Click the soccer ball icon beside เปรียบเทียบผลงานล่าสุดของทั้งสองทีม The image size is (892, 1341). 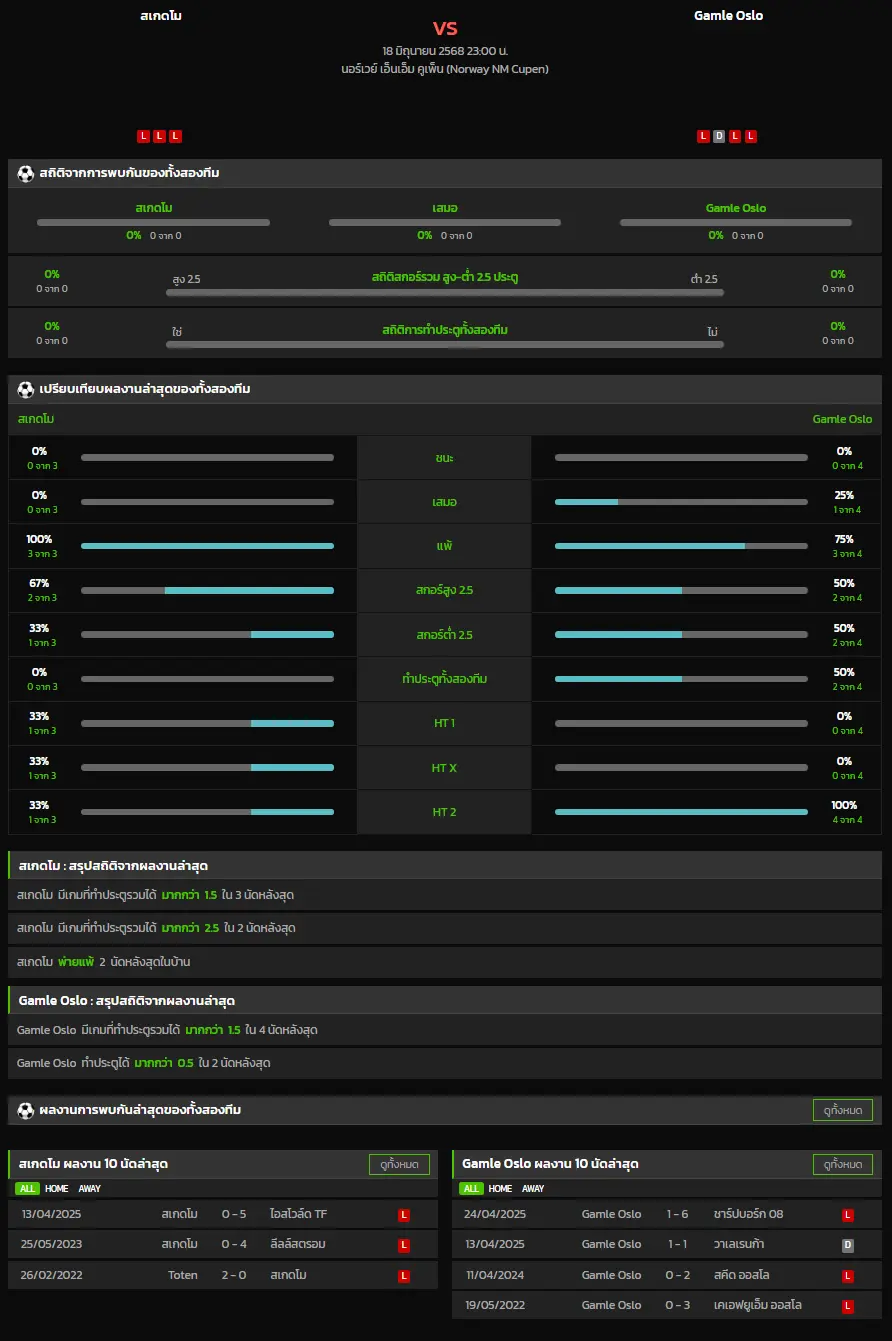click(x=26, y=389)
